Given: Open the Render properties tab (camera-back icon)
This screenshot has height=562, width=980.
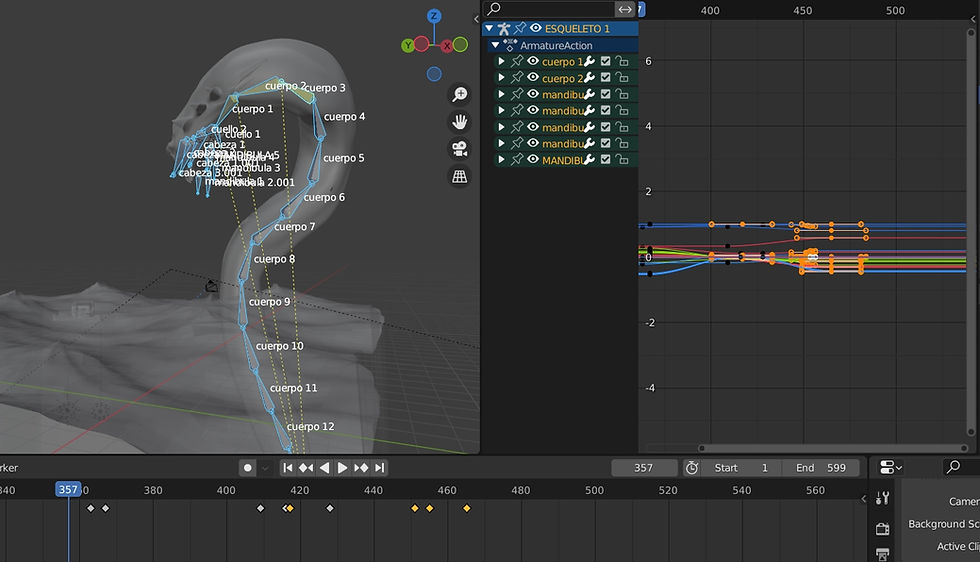Looking at the screenshot, I should 882,529.
